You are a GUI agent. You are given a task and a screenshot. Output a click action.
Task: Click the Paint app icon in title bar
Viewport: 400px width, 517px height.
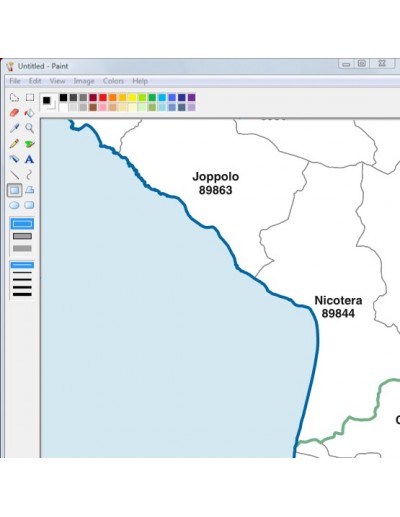tap(10, 66)
